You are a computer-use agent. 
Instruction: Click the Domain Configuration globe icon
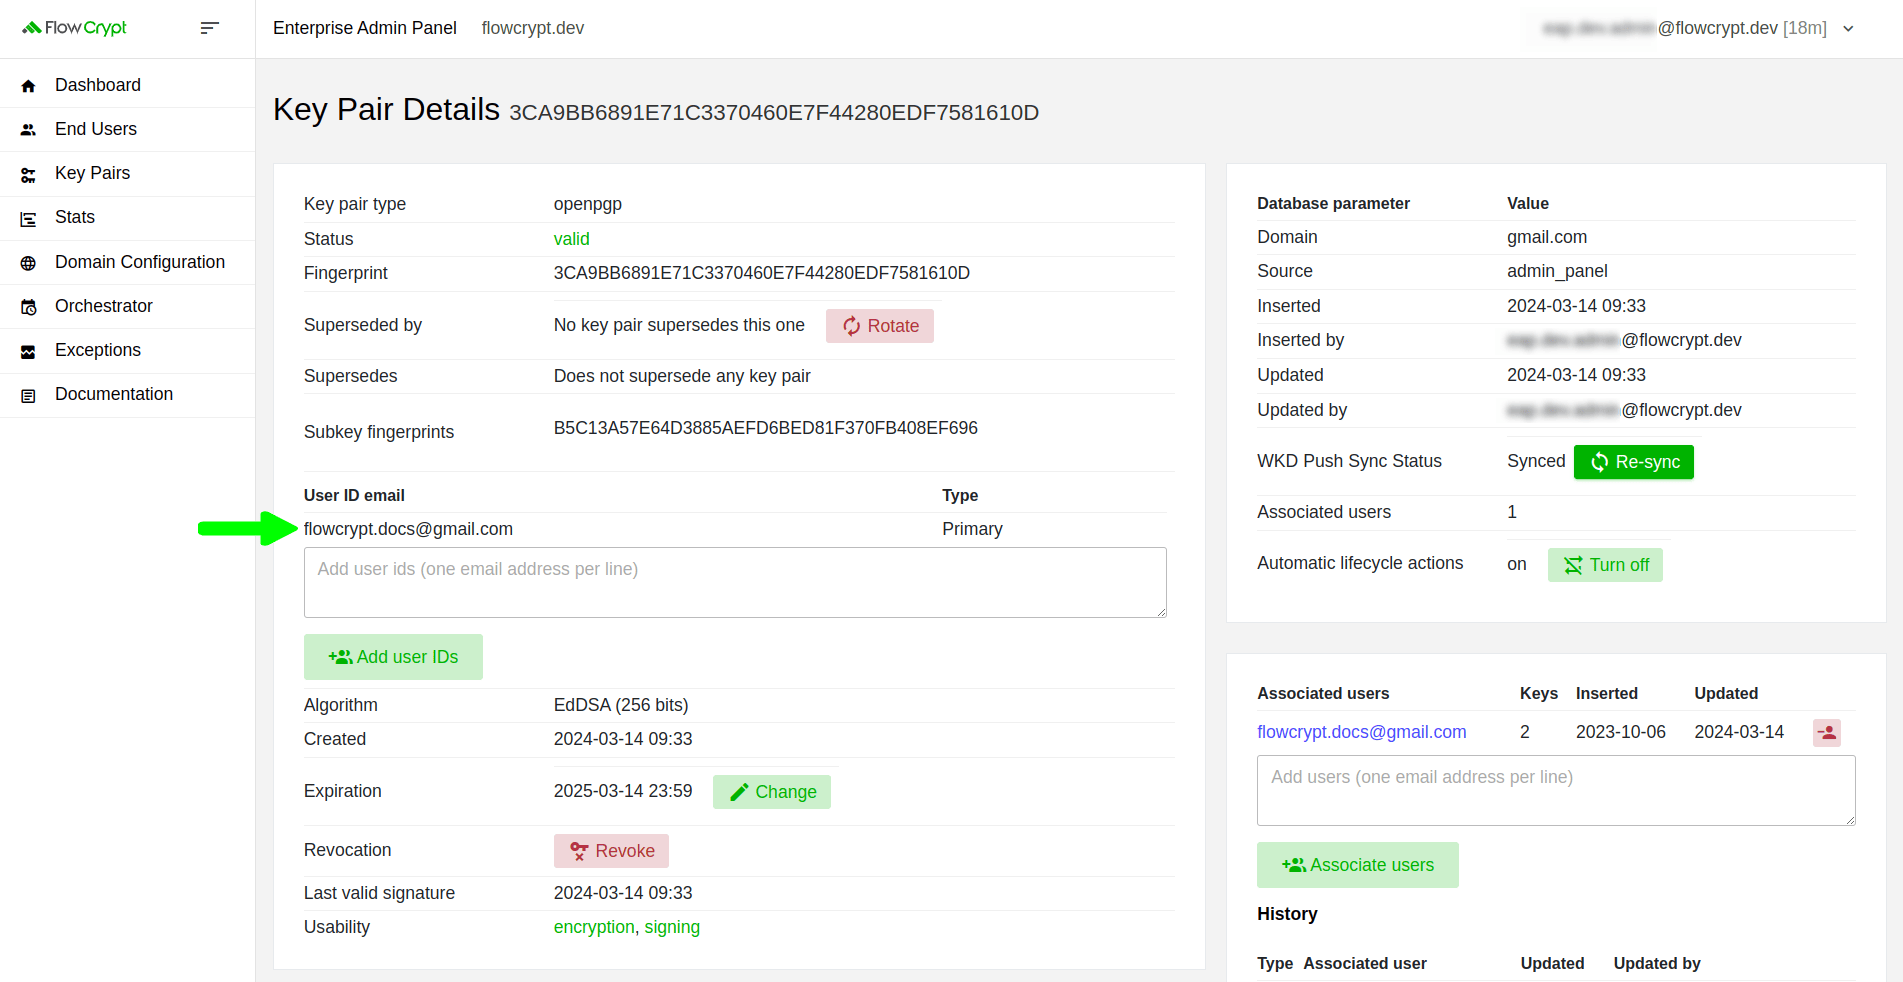tap(28, 263)
